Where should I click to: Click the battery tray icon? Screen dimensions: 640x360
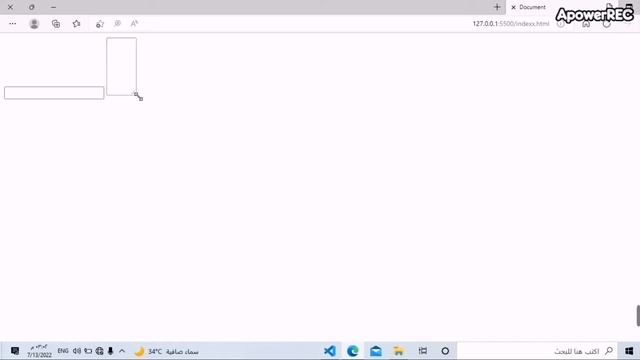click(x=88, y=351)
